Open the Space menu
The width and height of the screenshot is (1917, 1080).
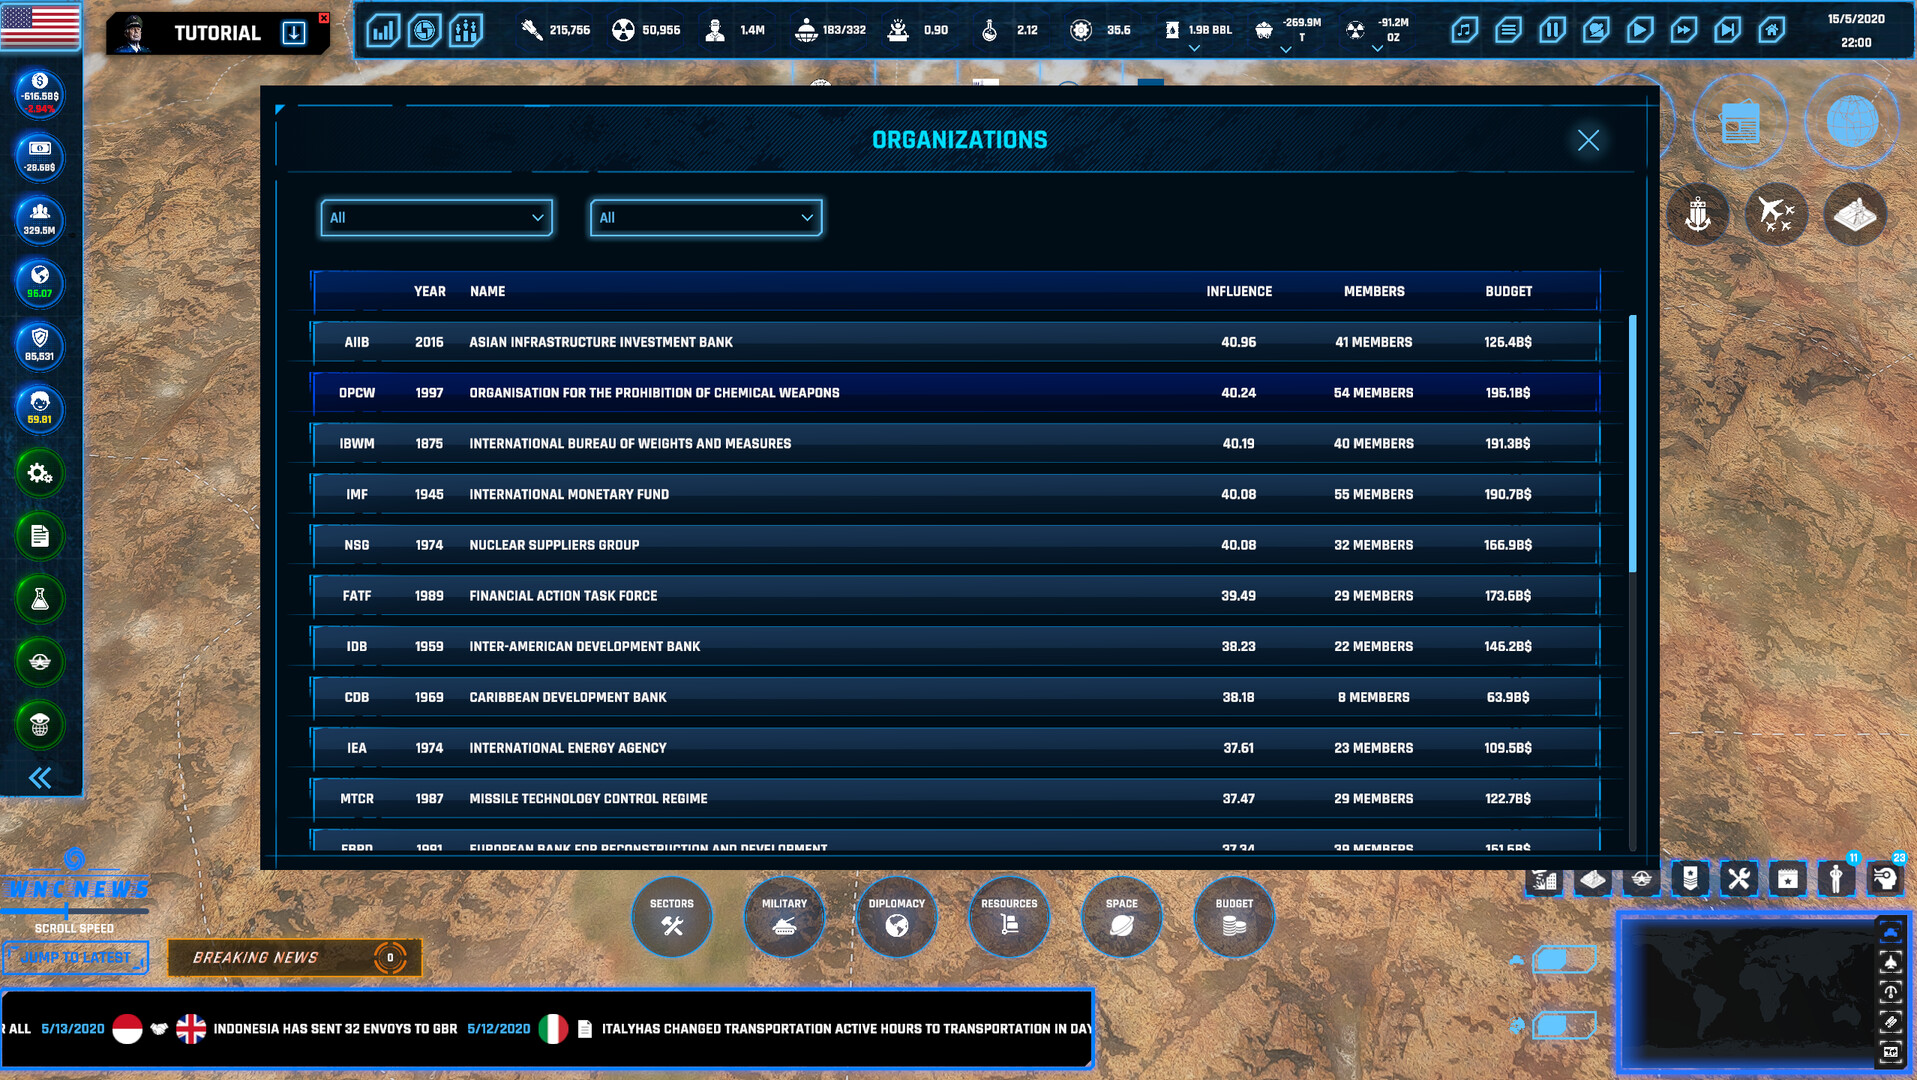click(x=1122, y=917)
